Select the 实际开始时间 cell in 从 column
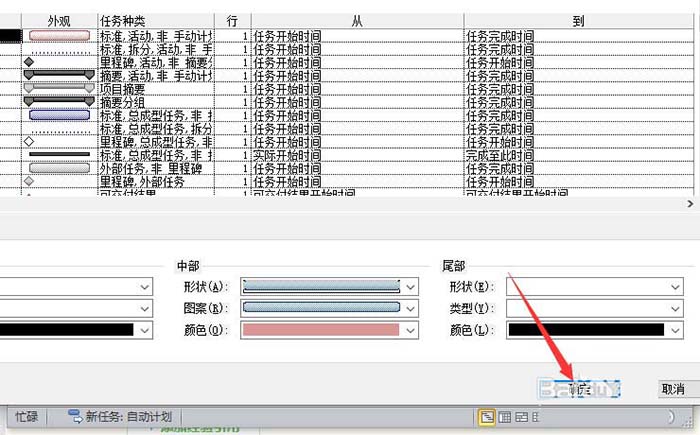The height and width of the screenshot is (435, 700). click(x=357, y=155)
